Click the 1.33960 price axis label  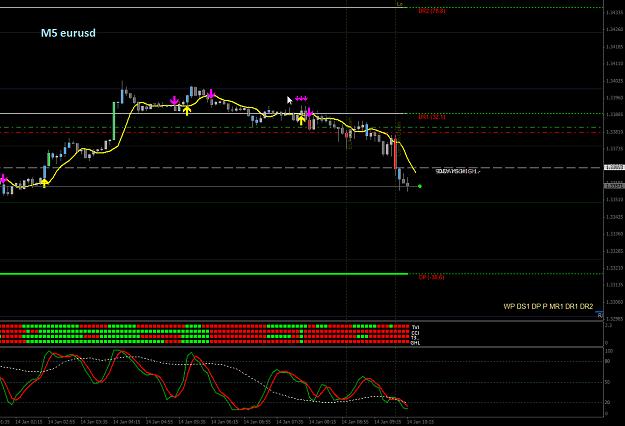[x=614, y=98]
